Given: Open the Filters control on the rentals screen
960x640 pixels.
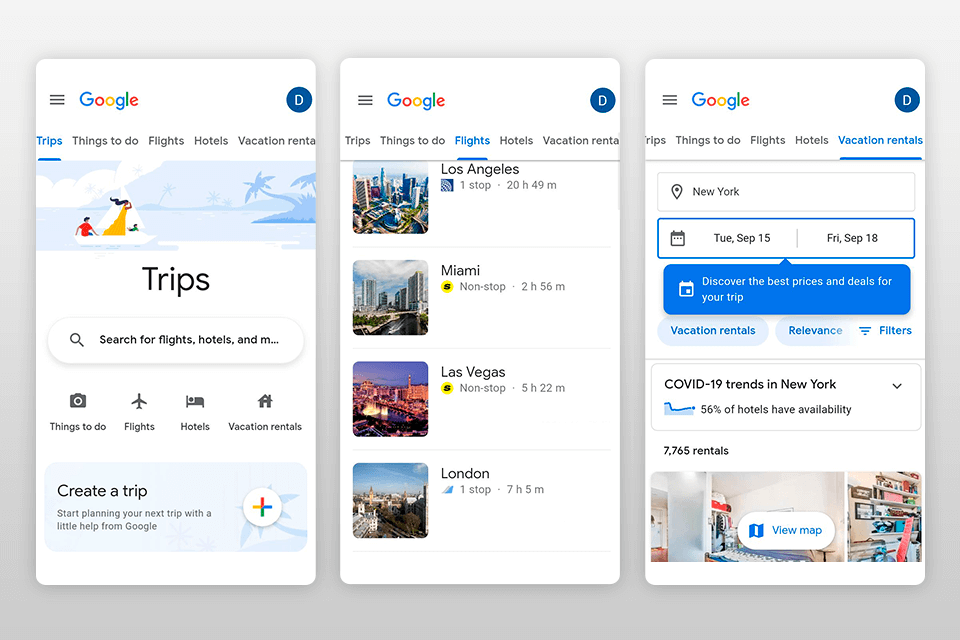Looking at the screenshot, I should click(886, 330).
